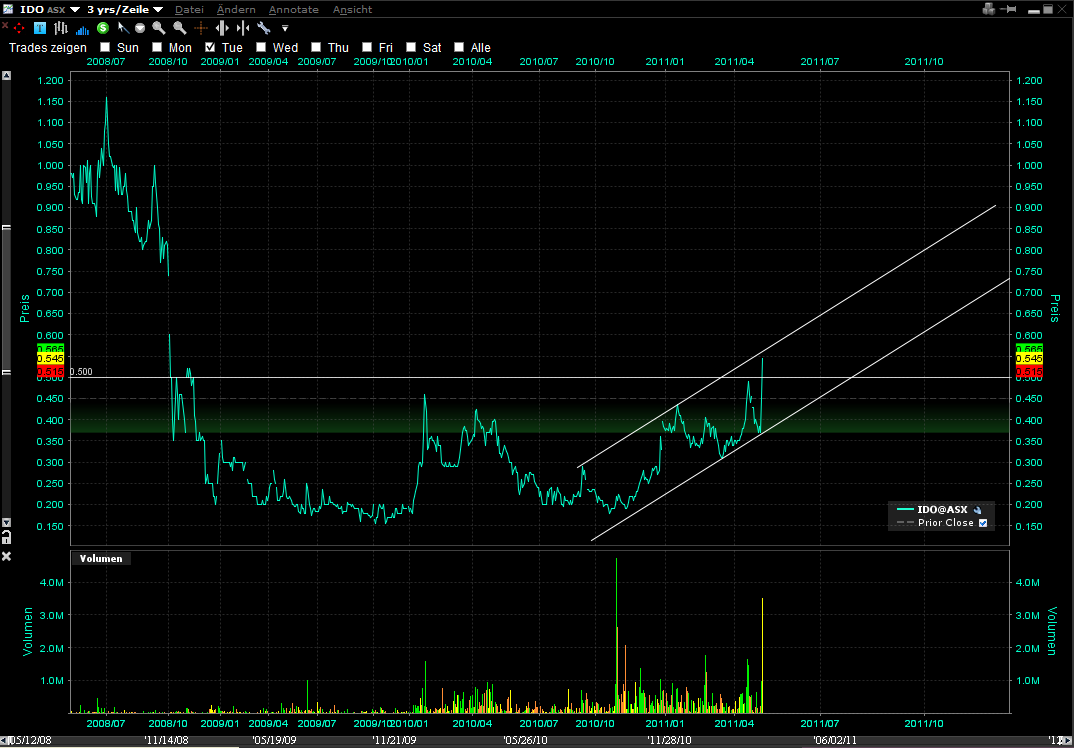Select the red crosshair target tool
Viewport: 1074px width, 748px height.
pos(18,28)
